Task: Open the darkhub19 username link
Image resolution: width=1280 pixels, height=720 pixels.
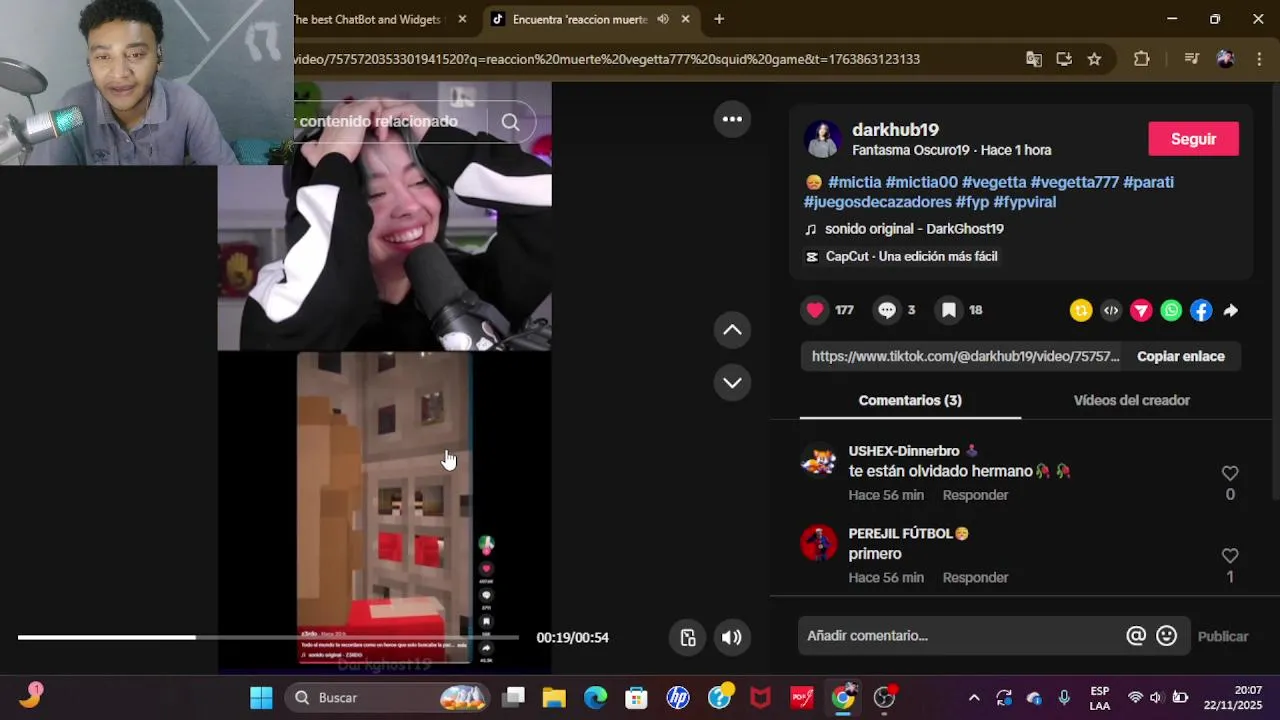Action: click(895, 130)
